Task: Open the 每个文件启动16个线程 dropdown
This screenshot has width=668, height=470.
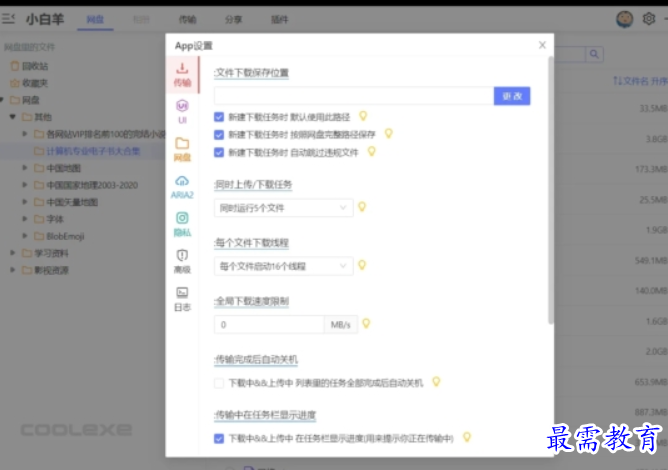Action: coord(284,266)
